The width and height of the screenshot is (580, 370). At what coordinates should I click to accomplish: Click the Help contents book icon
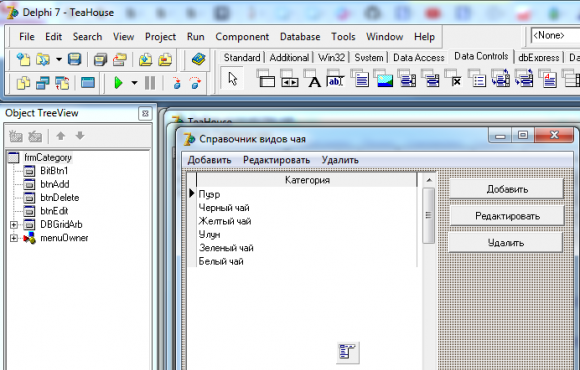pos(199,59)
